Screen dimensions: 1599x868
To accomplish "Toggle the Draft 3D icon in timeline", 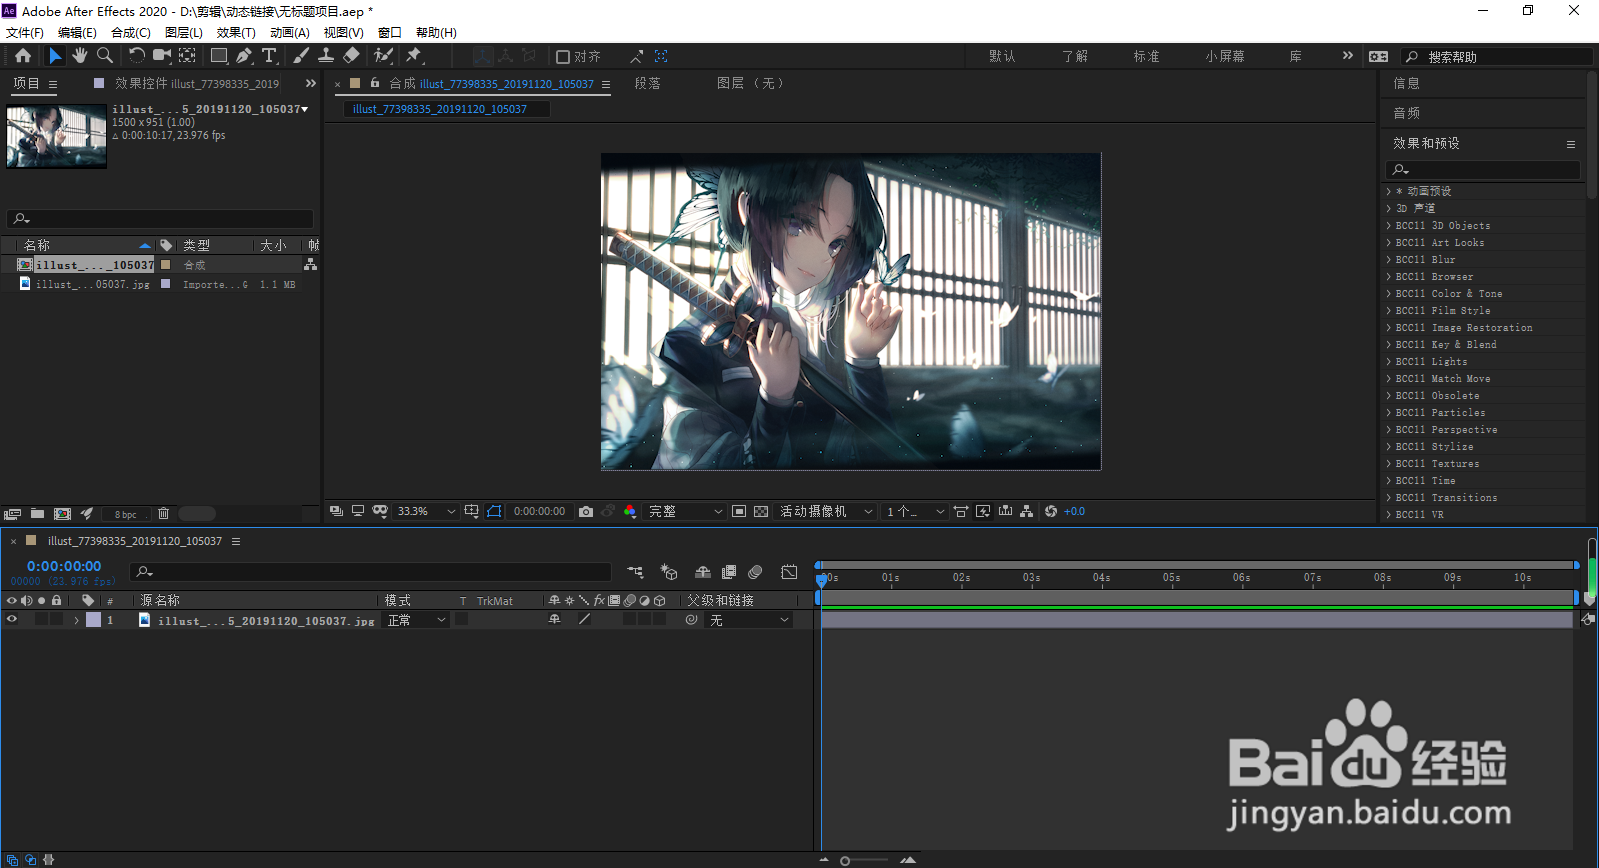I will click(x=669, y=572).
